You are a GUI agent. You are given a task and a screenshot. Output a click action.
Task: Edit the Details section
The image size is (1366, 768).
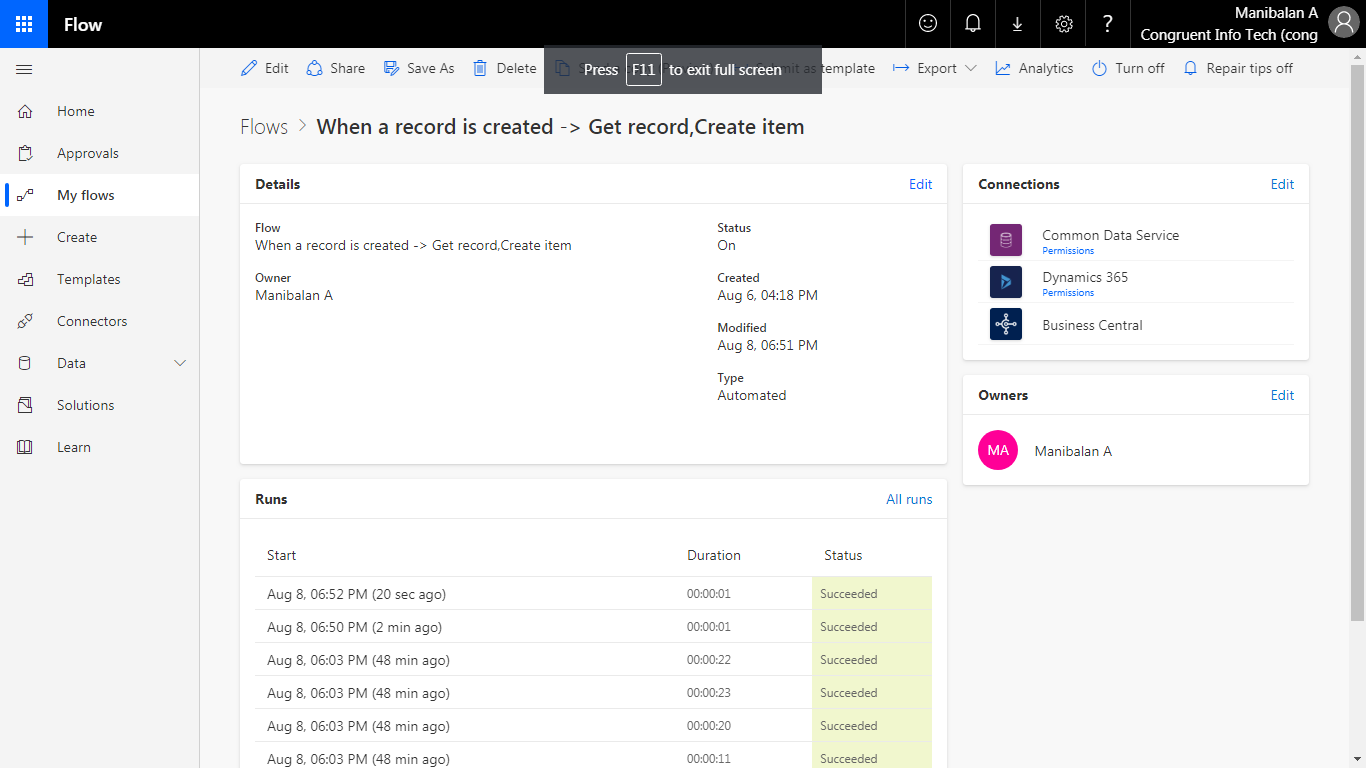(921, 184)
